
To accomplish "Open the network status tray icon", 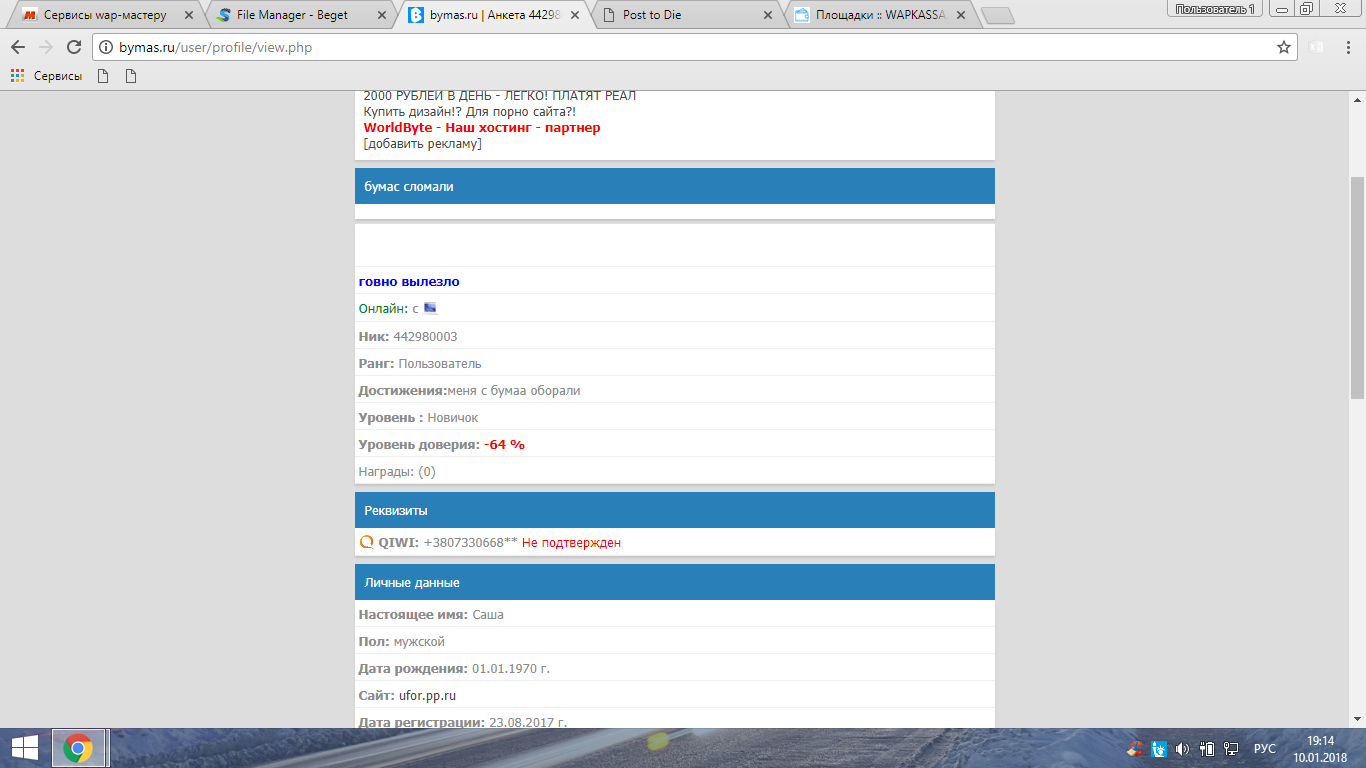I will pos(1231,748).
